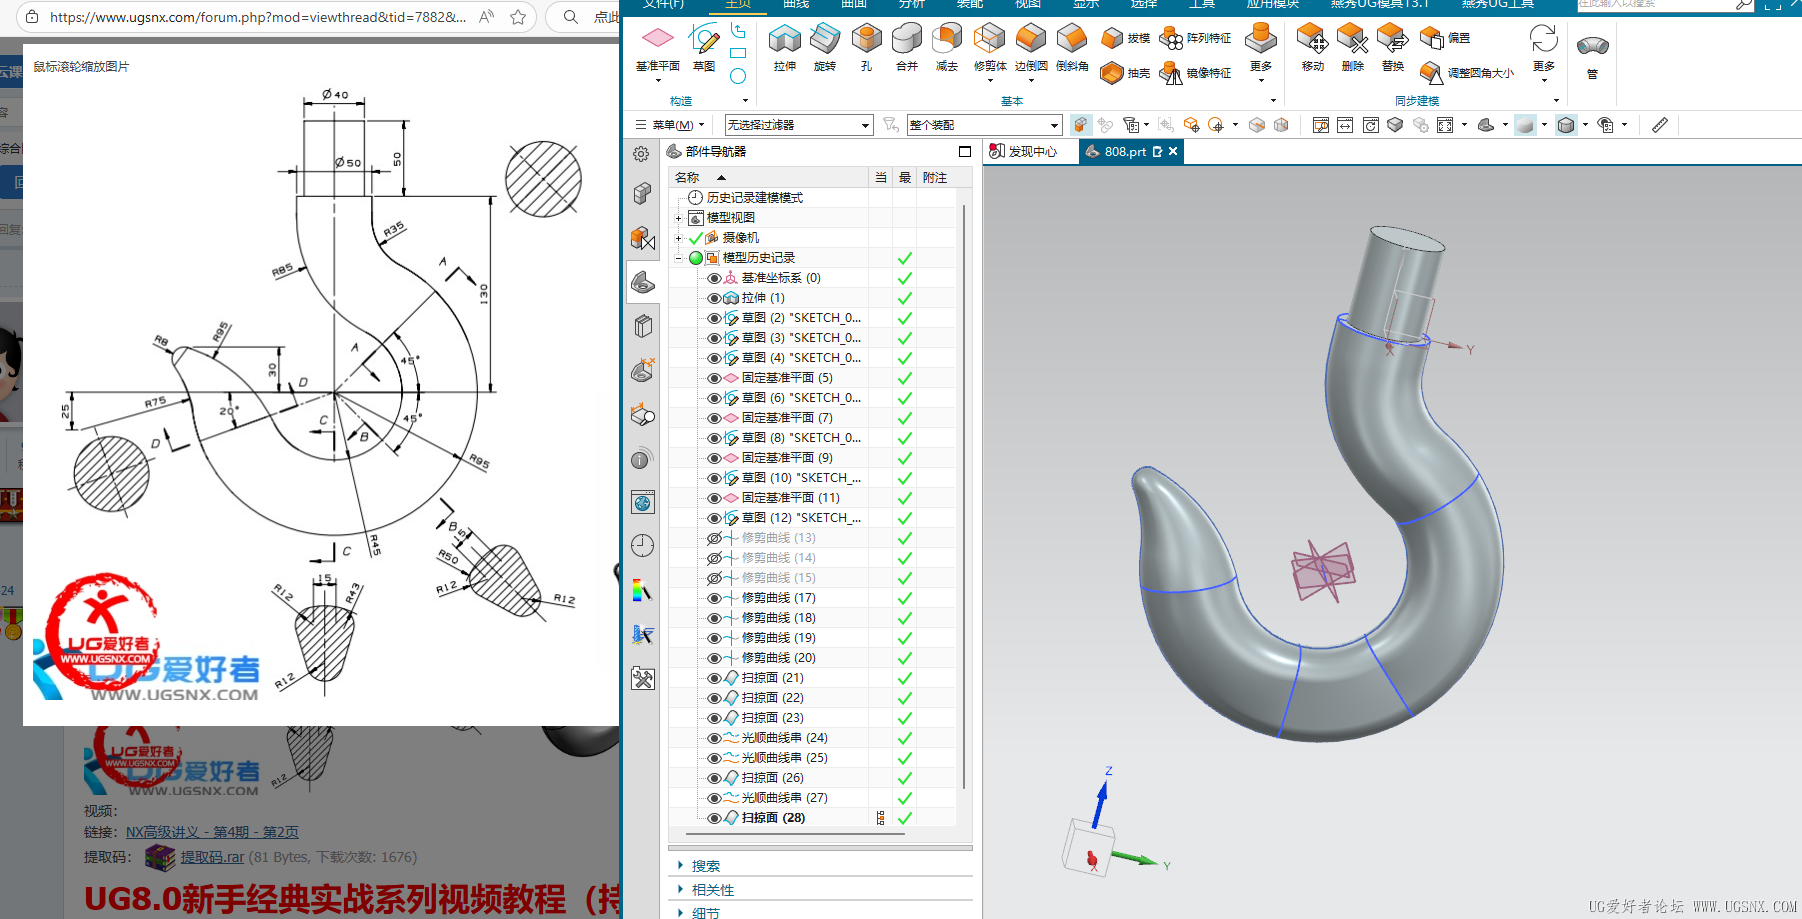Download the 提取码.rar attachment

[x=212, y=857]
